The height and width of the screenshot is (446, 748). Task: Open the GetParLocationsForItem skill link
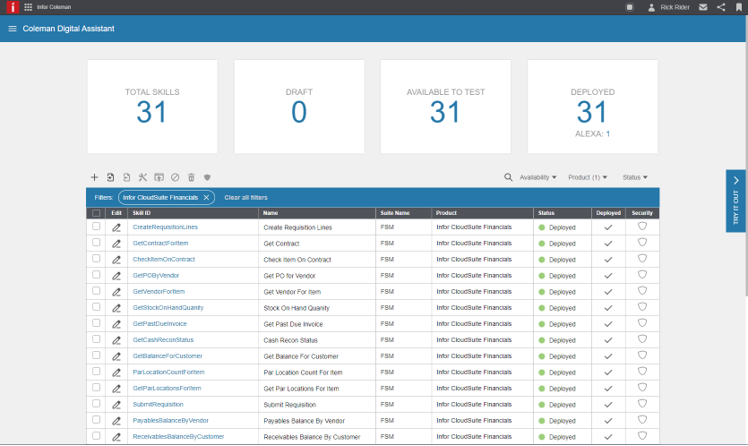click(166, 388)
